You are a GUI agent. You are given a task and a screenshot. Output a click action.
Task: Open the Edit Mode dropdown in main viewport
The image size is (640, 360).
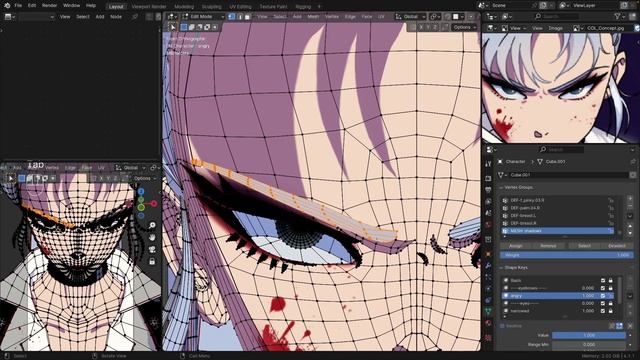(x=203, y=17)
